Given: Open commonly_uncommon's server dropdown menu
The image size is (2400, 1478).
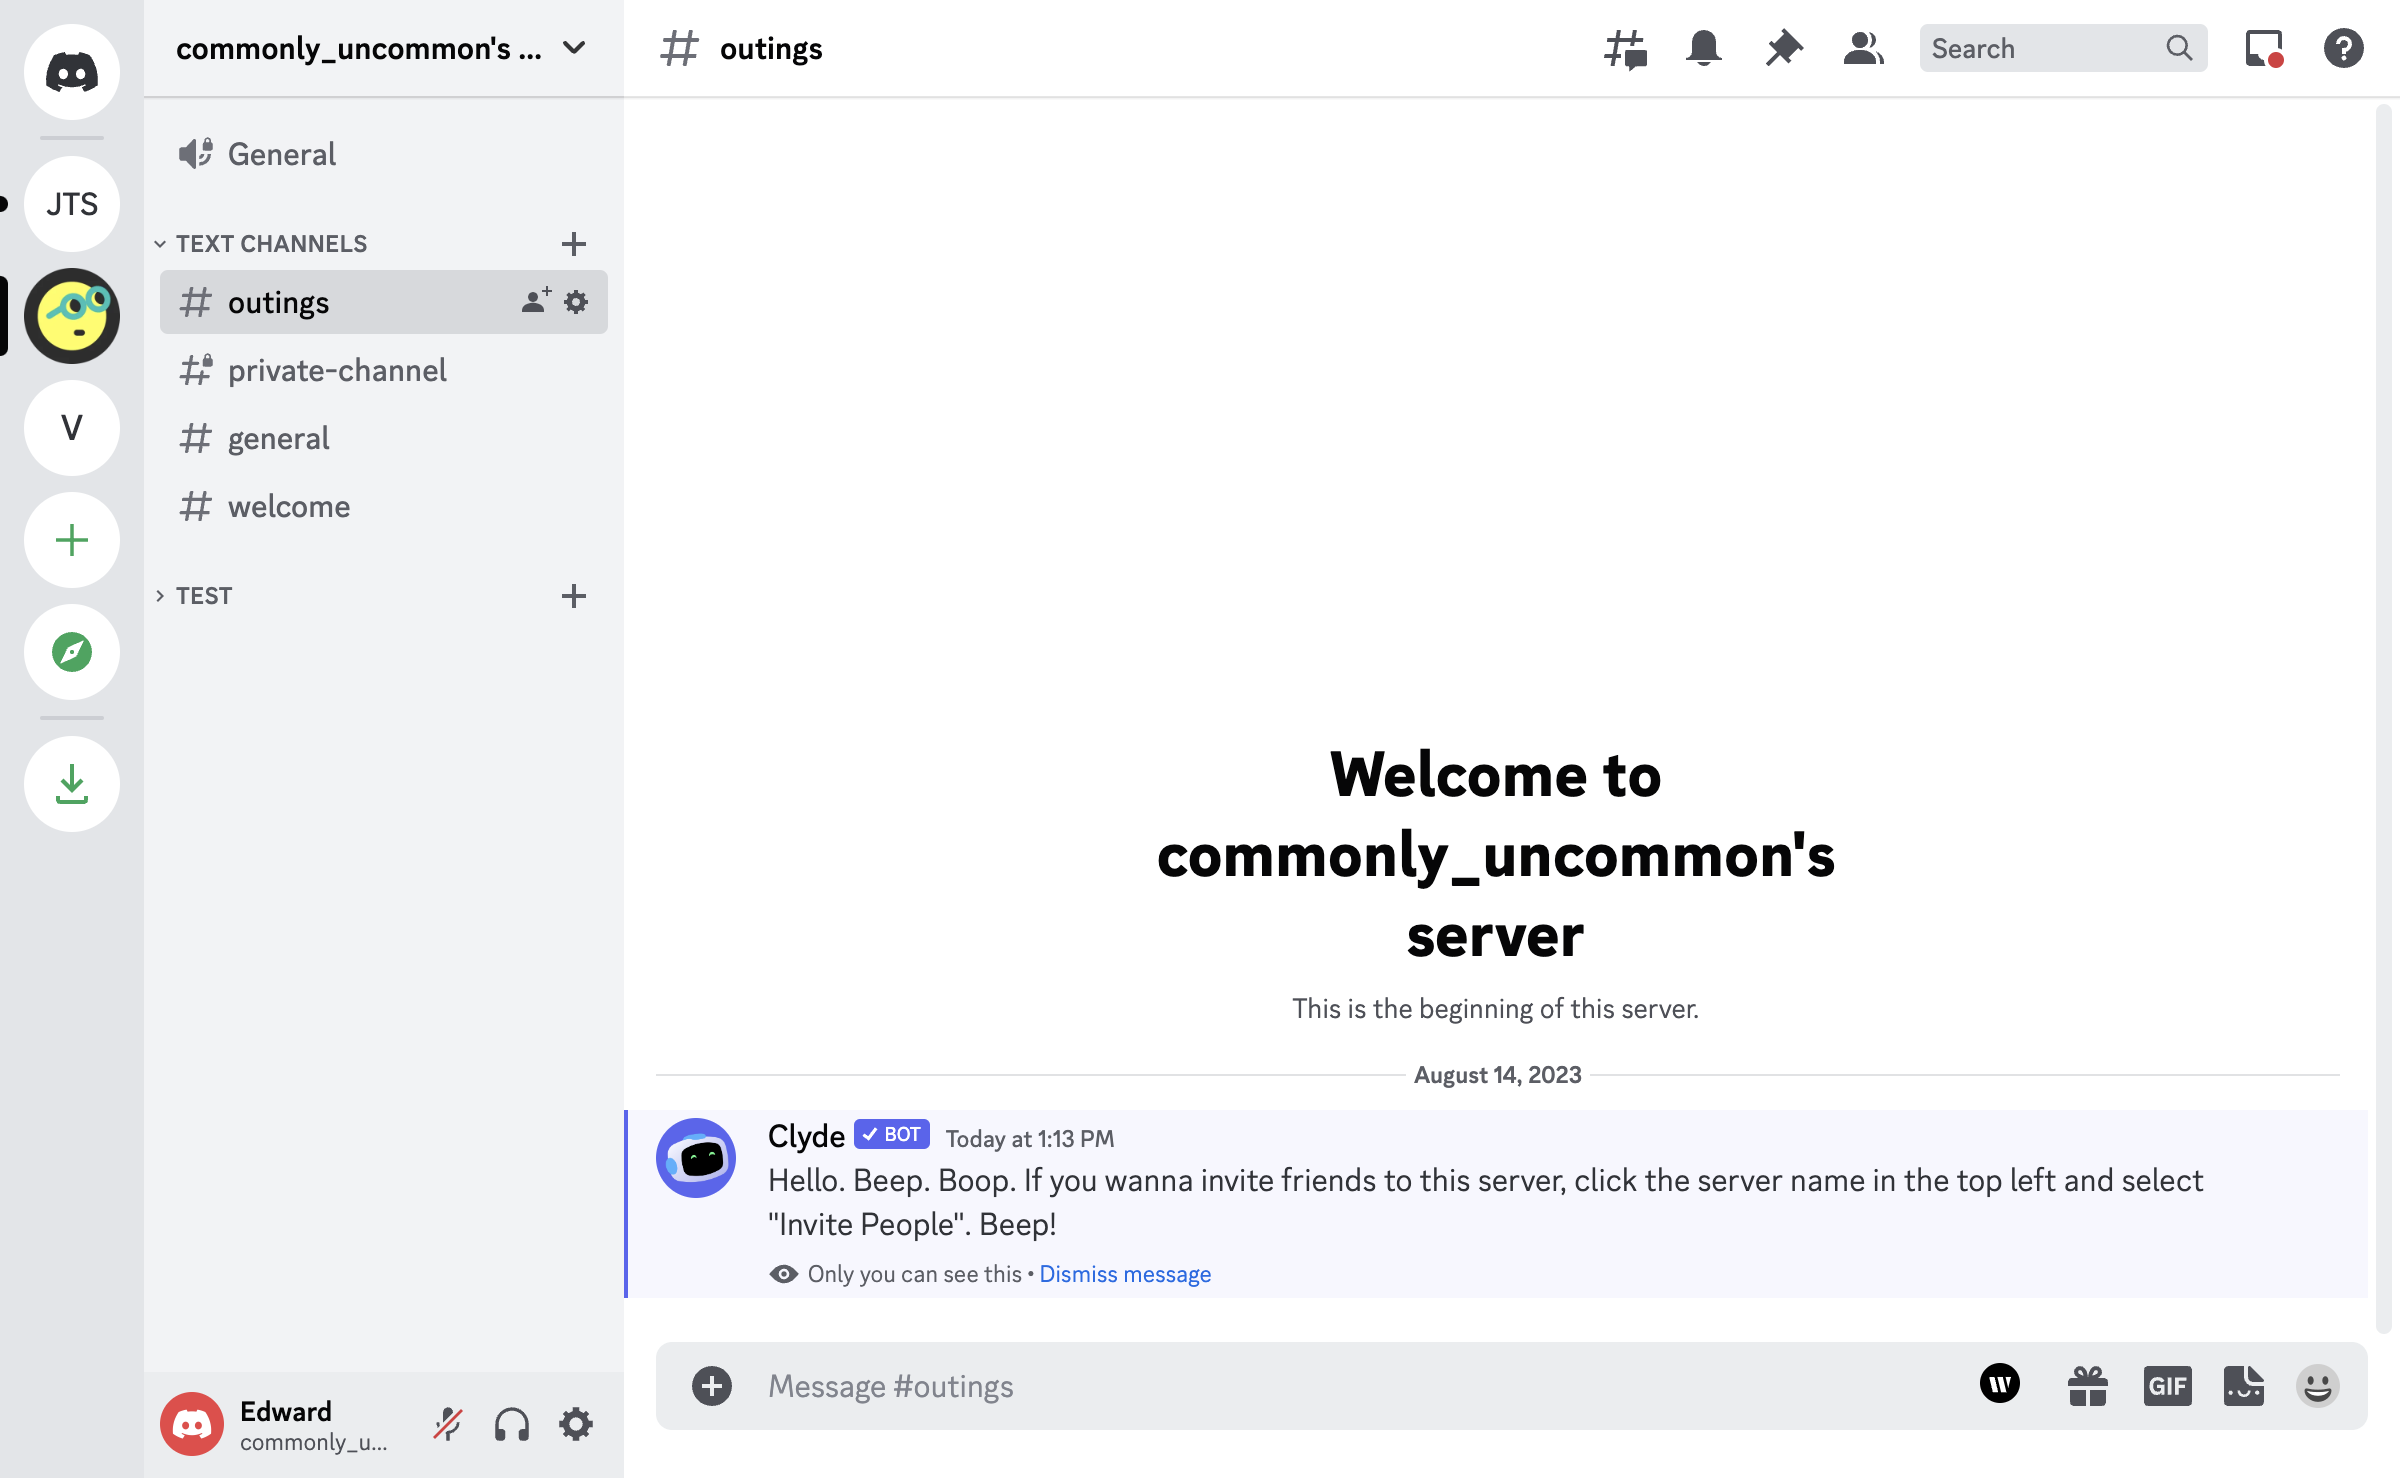Looking at the screenshot, I should pos(384,48).
